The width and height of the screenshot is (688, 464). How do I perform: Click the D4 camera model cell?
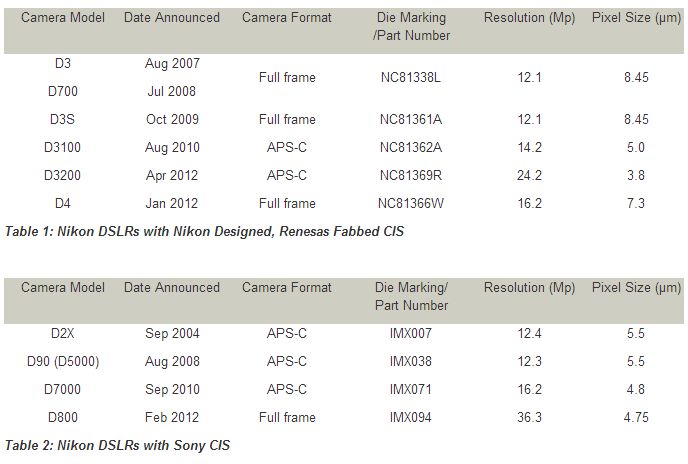coord(63,203)
